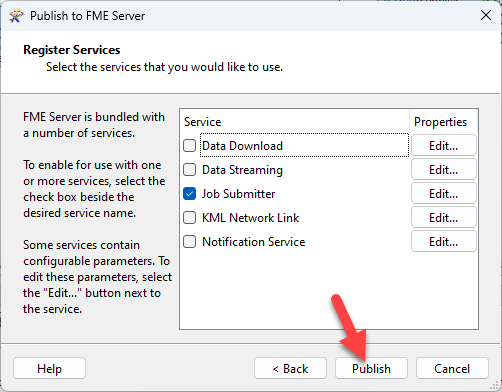Cancel the publish dialog
The height and width of the screenshot is (392, 502).
pyautogui.click(x=452, y=368)
